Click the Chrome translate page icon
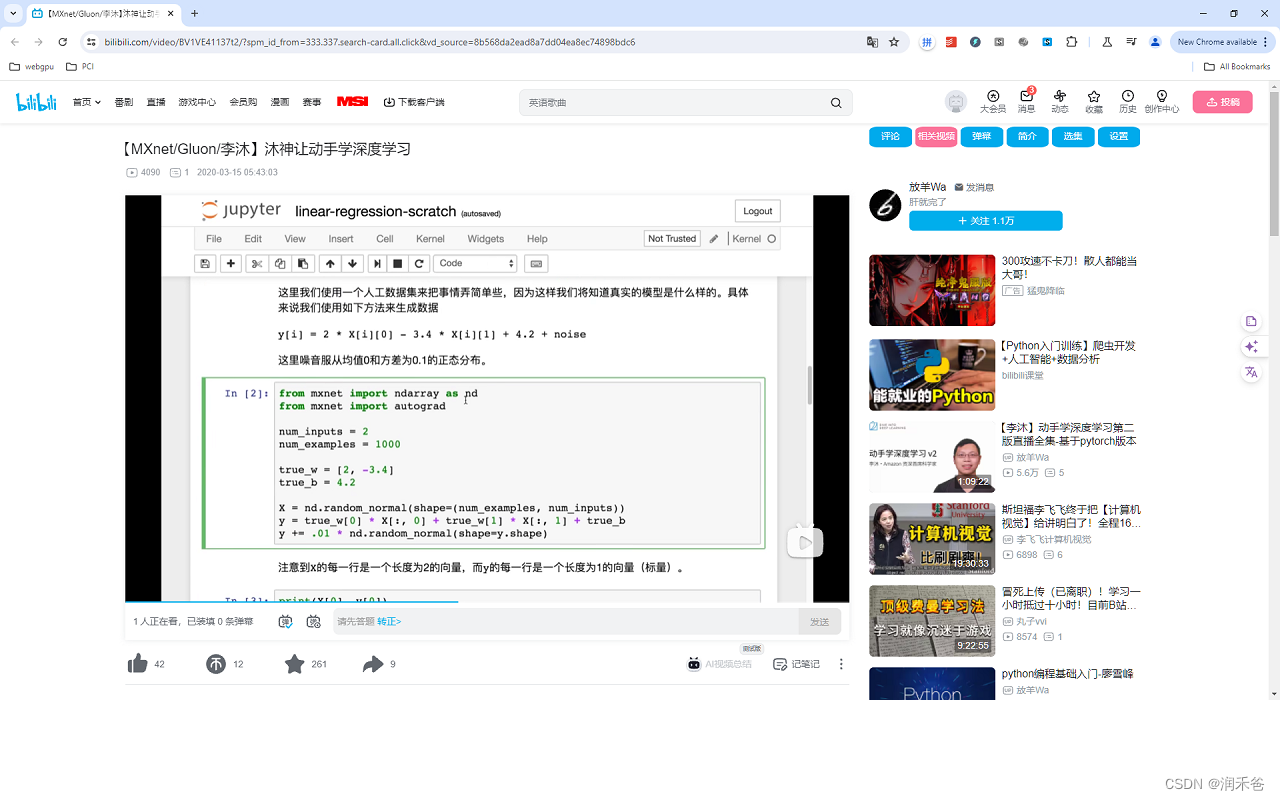 [872, 42]
